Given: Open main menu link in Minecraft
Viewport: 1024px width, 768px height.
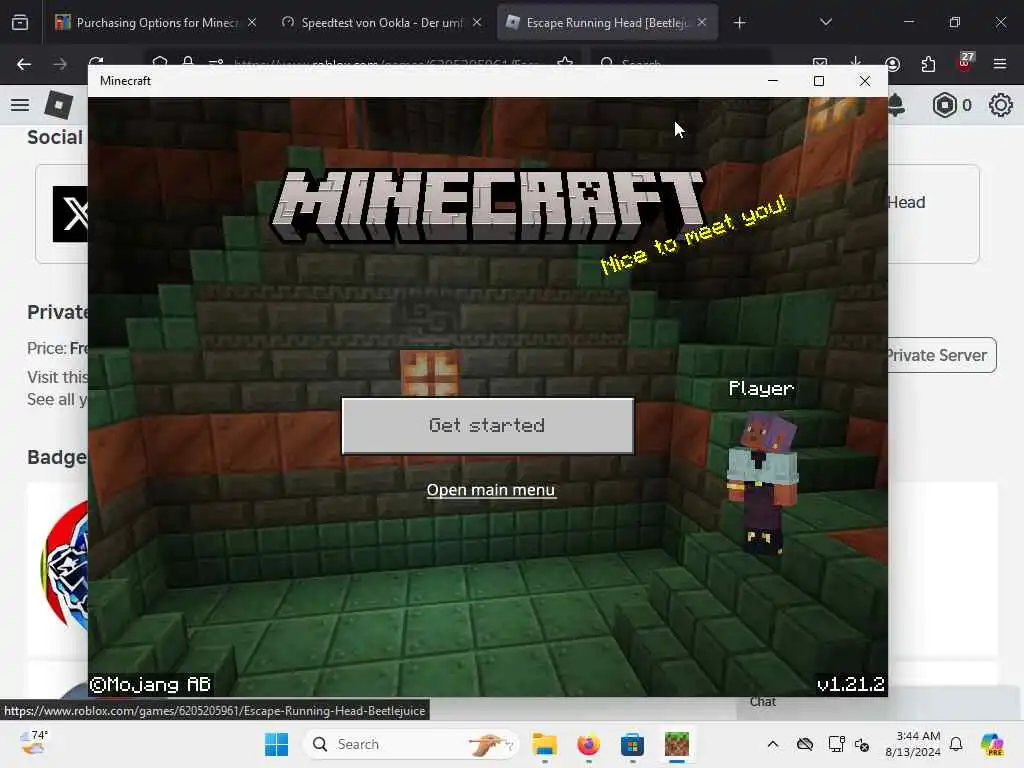Looking at the screenshot, I should [x=491, y=490].
